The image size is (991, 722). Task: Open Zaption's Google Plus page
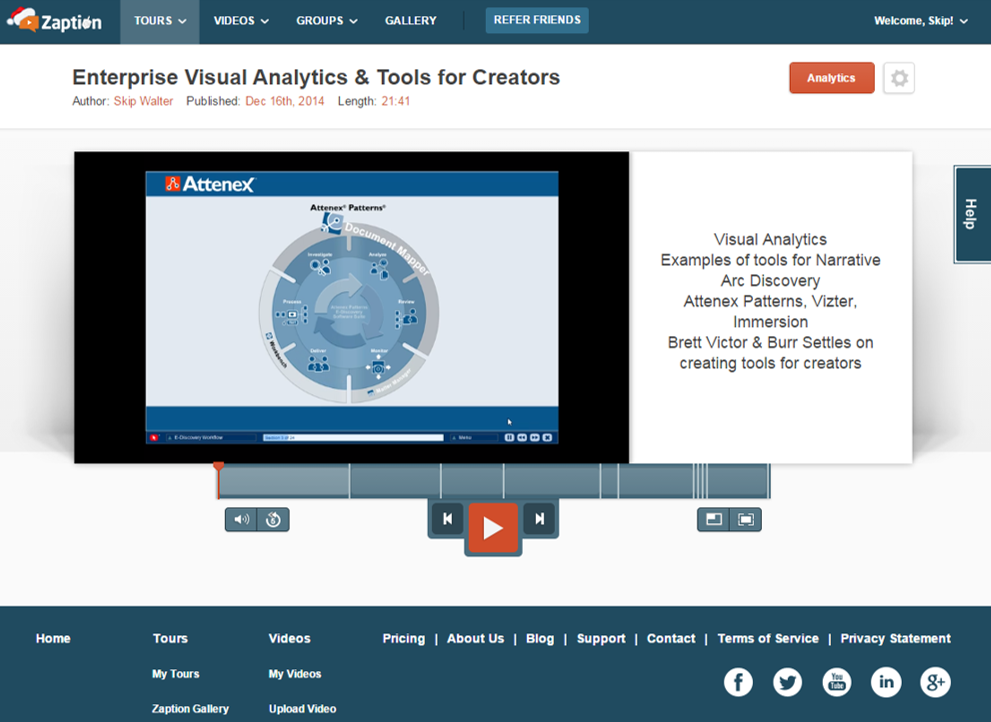tap(936, 682)
